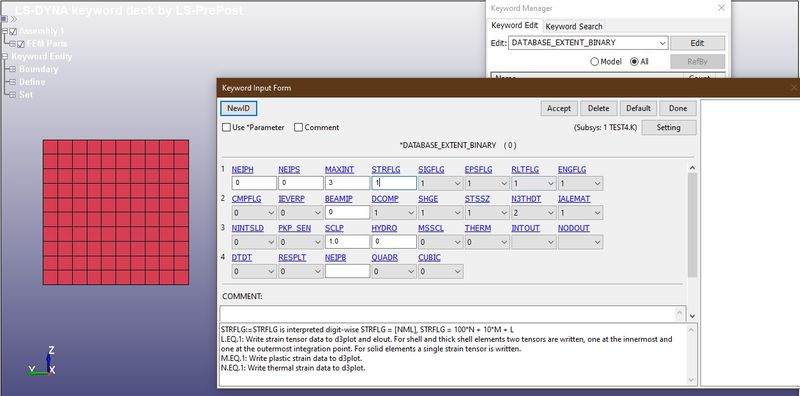Enable the Use *Parameter checkbox

point(226,128)
